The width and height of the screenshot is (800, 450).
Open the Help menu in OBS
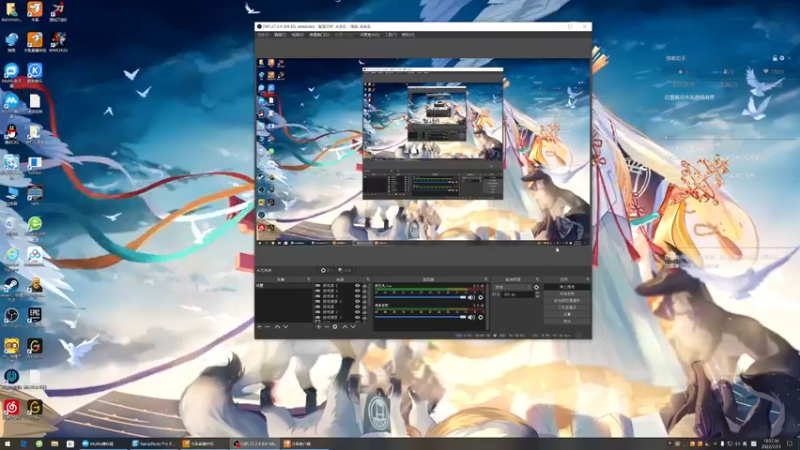click(408, 35)
